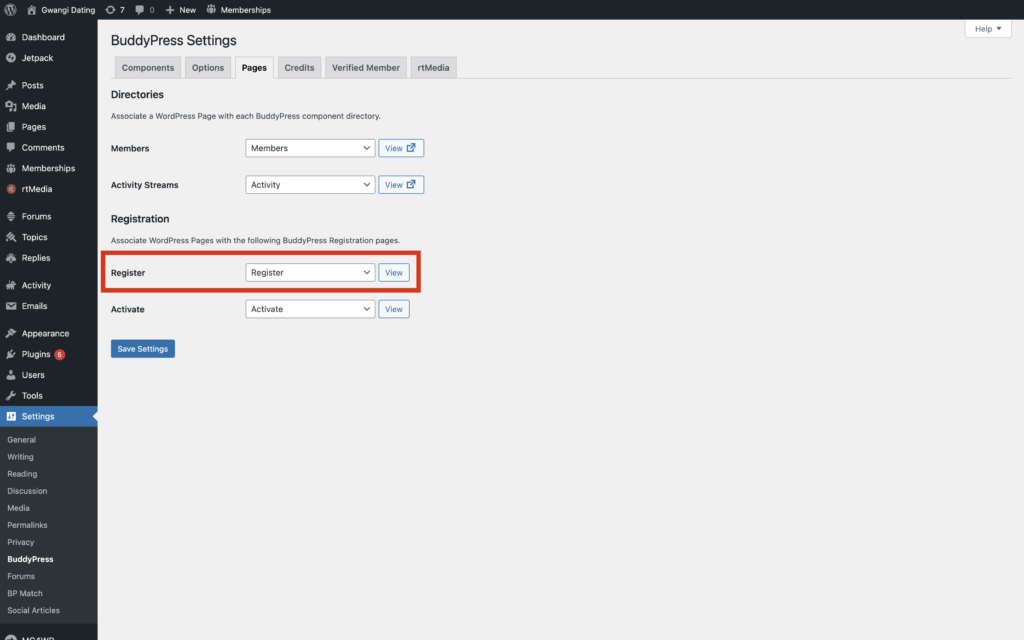Image resolution: width=1024 pixels, height=640 pixels.
Task: Click the rtMedia red icon in sidebar
Action: (11, 189)
